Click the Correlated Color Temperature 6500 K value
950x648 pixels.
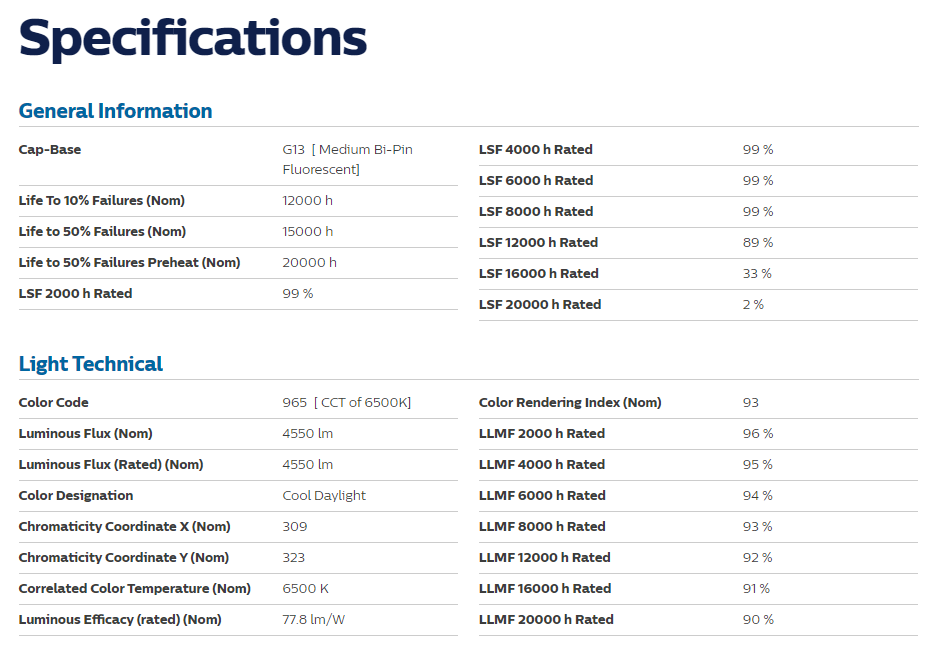(x=305, y=589)
